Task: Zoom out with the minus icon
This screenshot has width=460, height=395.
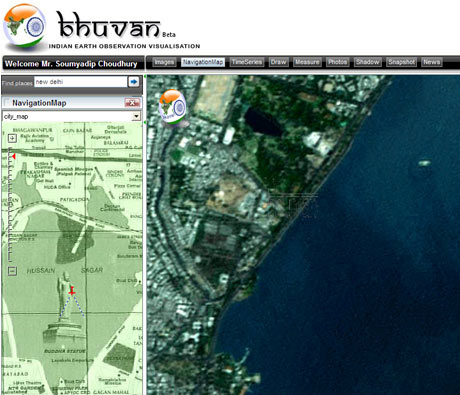Action: tap(12, 271)
